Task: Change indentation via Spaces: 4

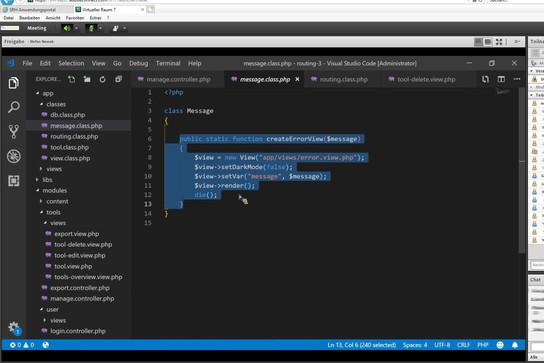Action: click(x=415, y=345)
